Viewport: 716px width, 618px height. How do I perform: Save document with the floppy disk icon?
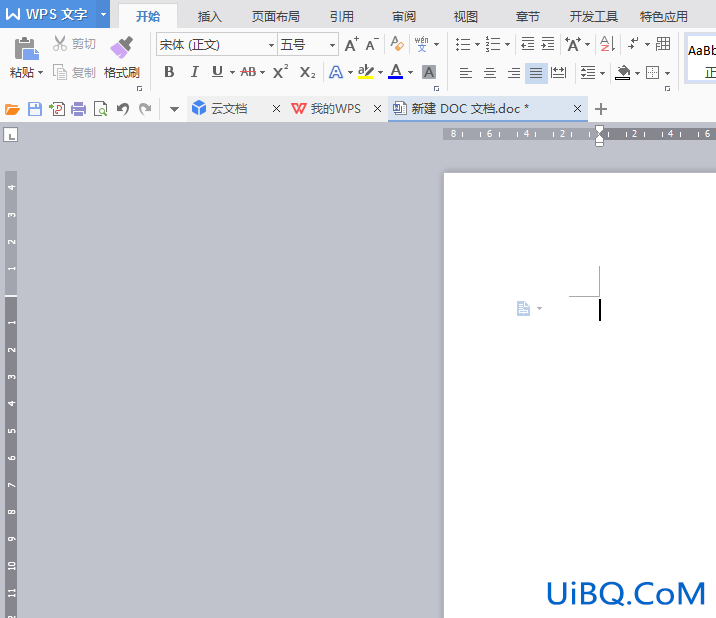click(x=35, y=109)
